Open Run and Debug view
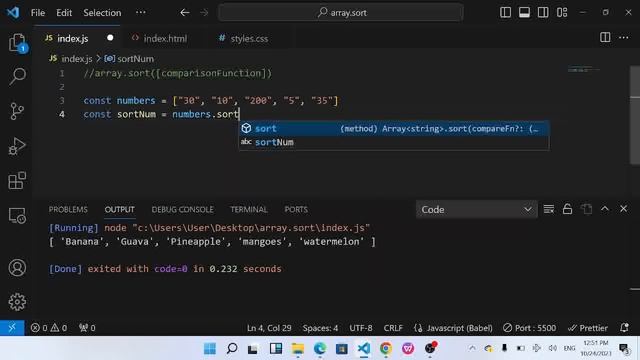640x360 pixels. click(17, 146)
